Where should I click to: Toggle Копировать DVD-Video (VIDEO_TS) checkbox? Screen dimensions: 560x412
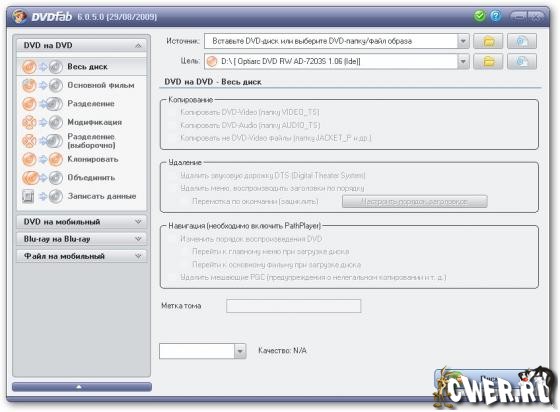tap(173, 112)
